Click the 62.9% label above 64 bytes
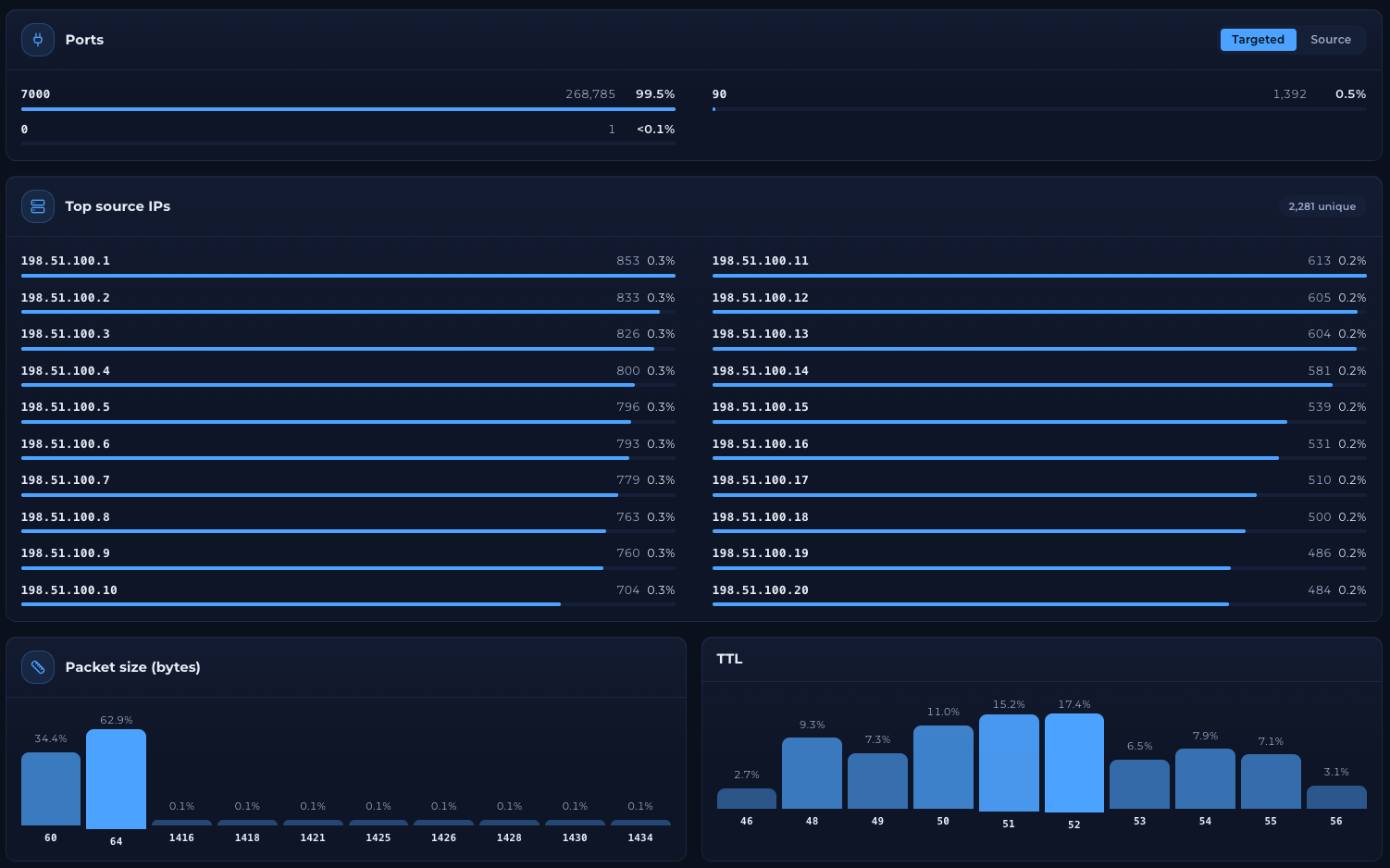Screen dimensions: 1390x868 tap(116, 720)
